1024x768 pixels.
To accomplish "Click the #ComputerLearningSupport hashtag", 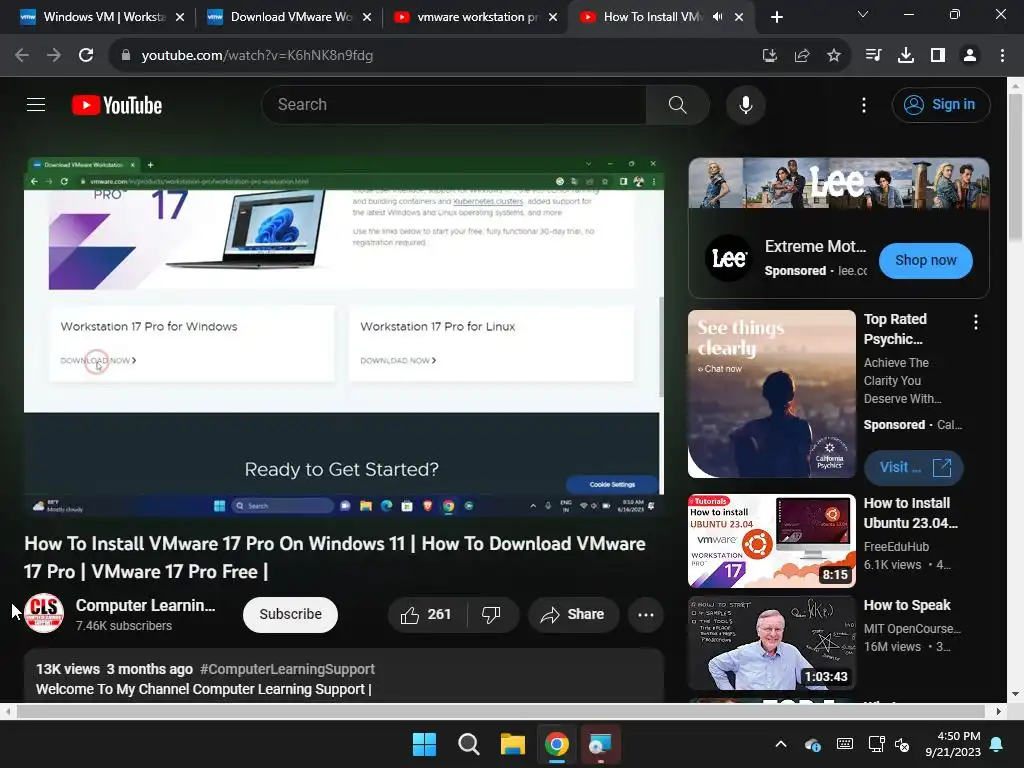I will (287, 669).
